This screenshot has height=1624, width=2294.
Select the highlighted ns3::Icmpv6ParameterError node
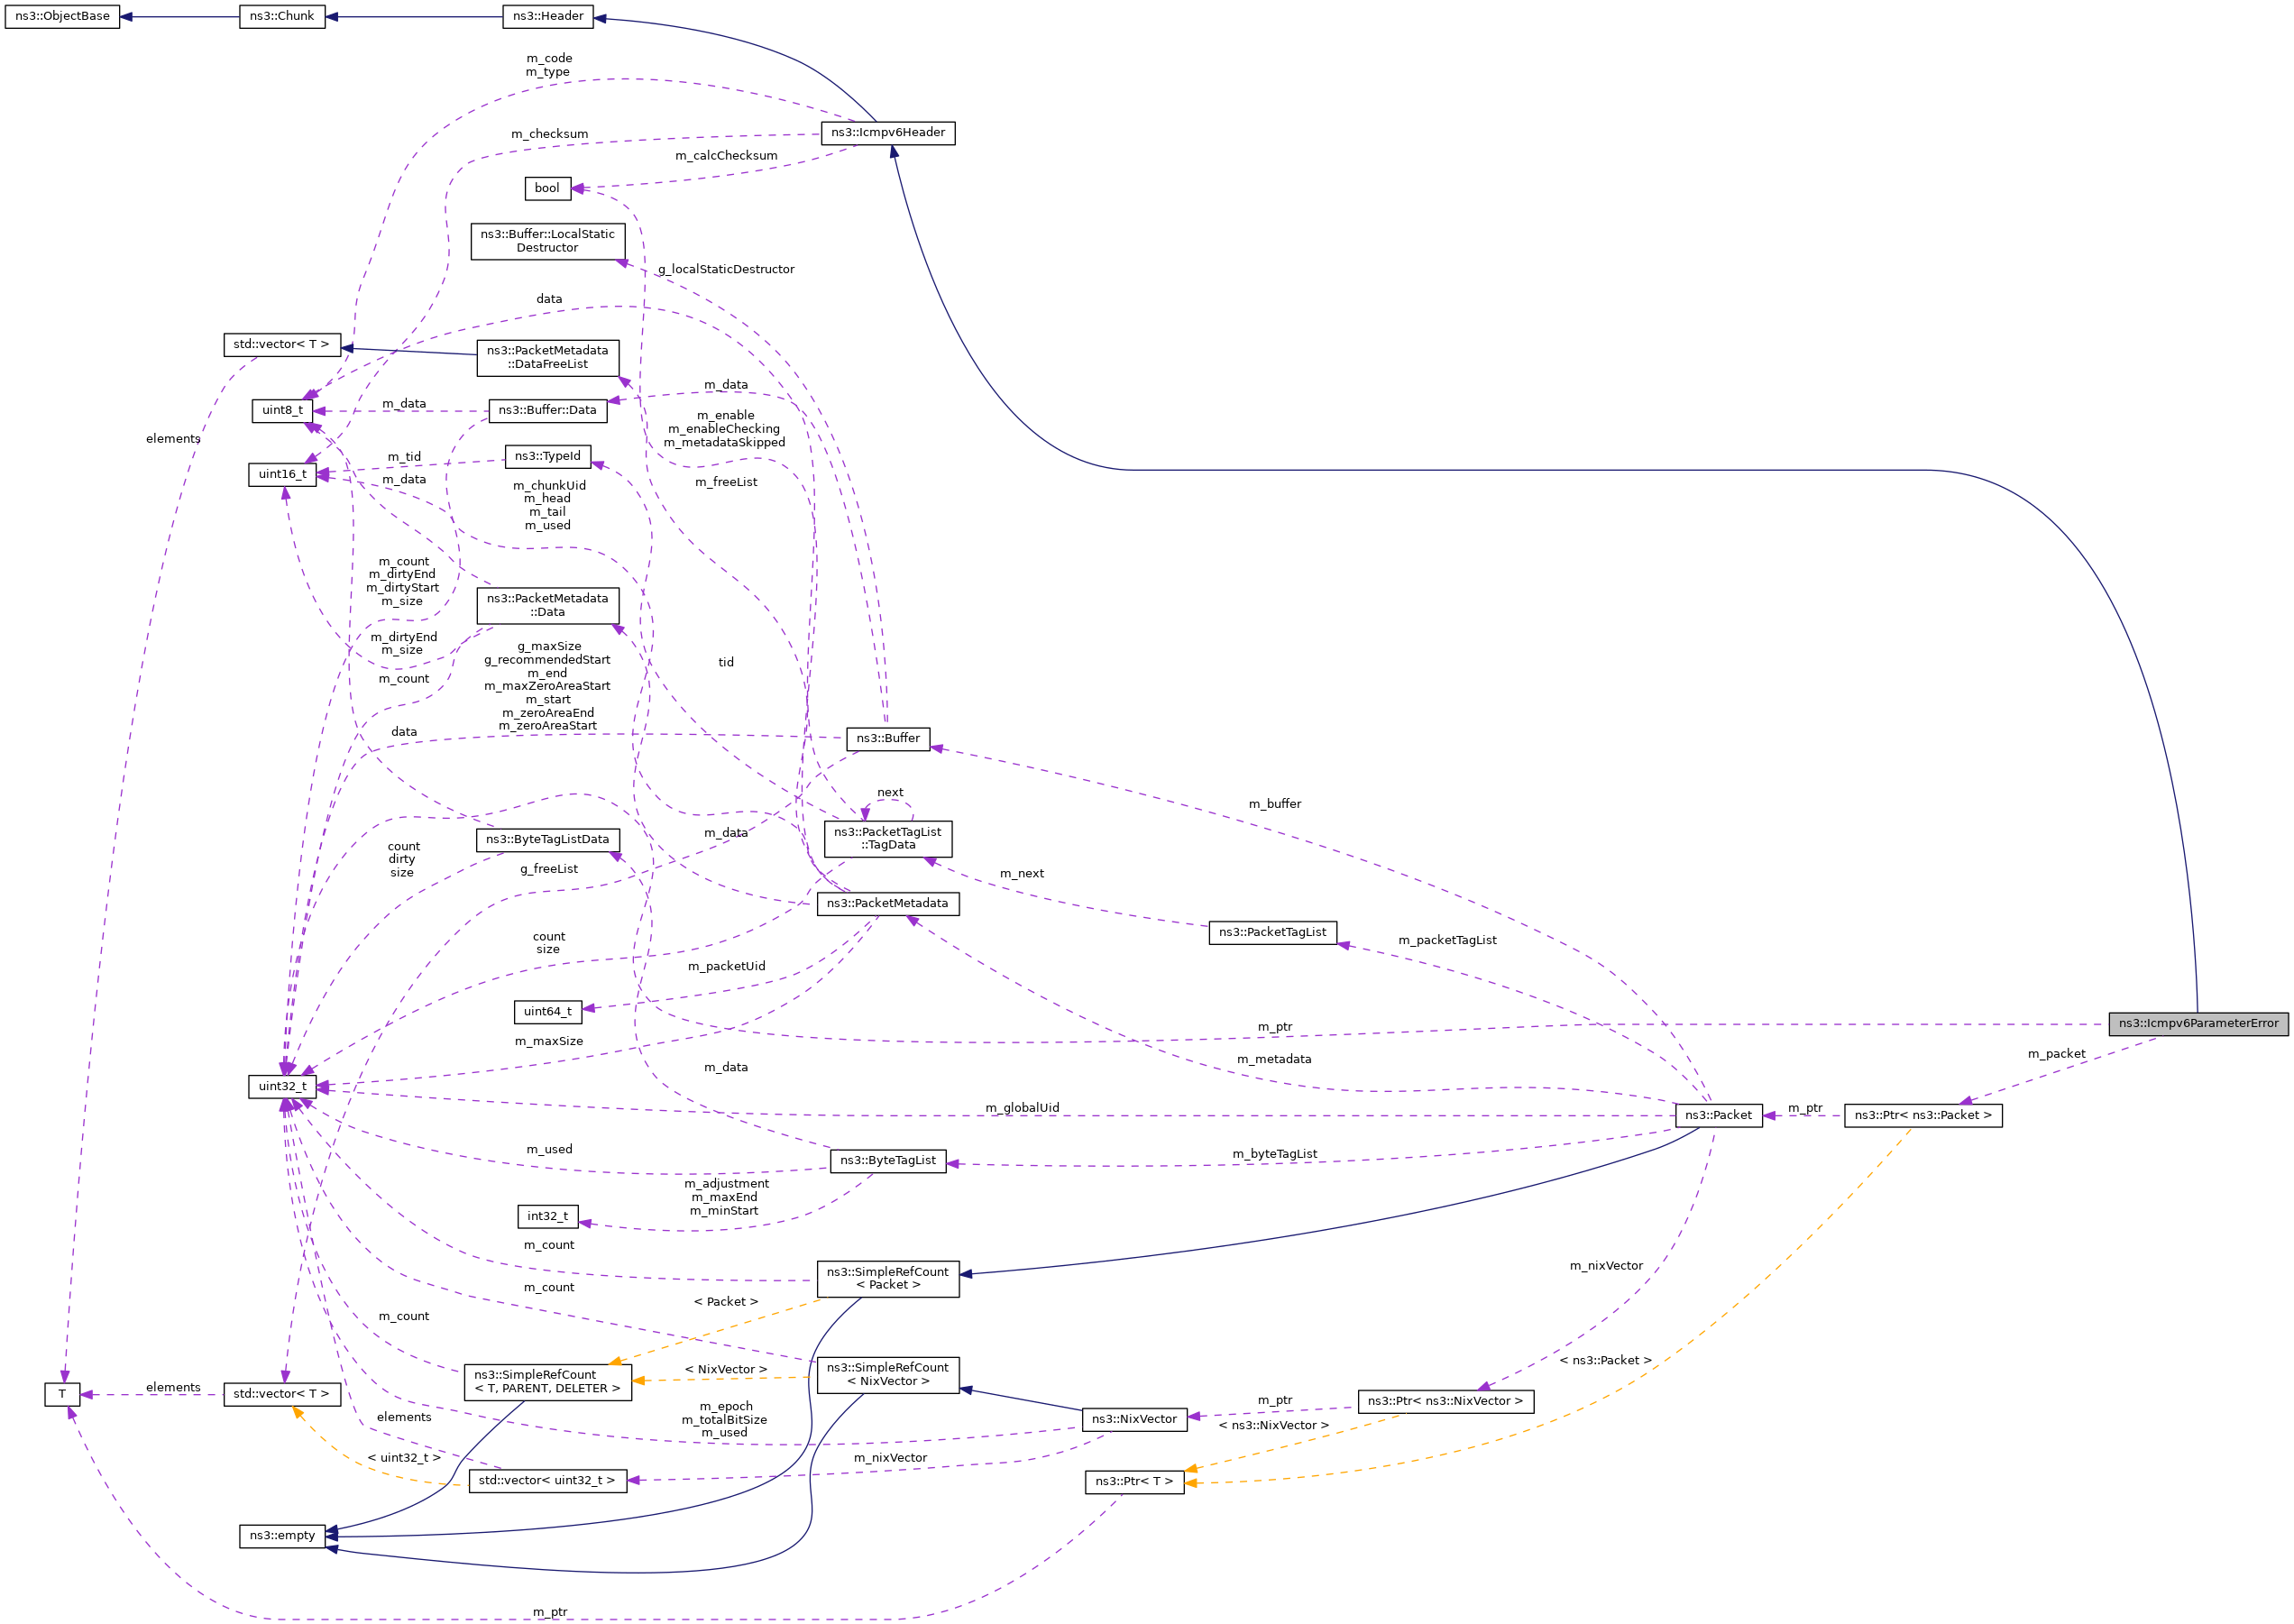tap(2199, 1024)
